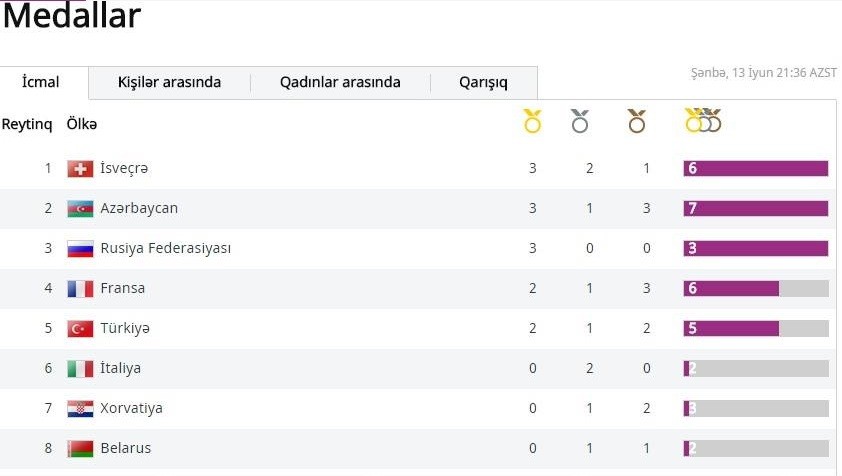Click the gold medal column icon
Image resolution: width=842 pixels, height=476 pixels.
(x=532, y=122)
